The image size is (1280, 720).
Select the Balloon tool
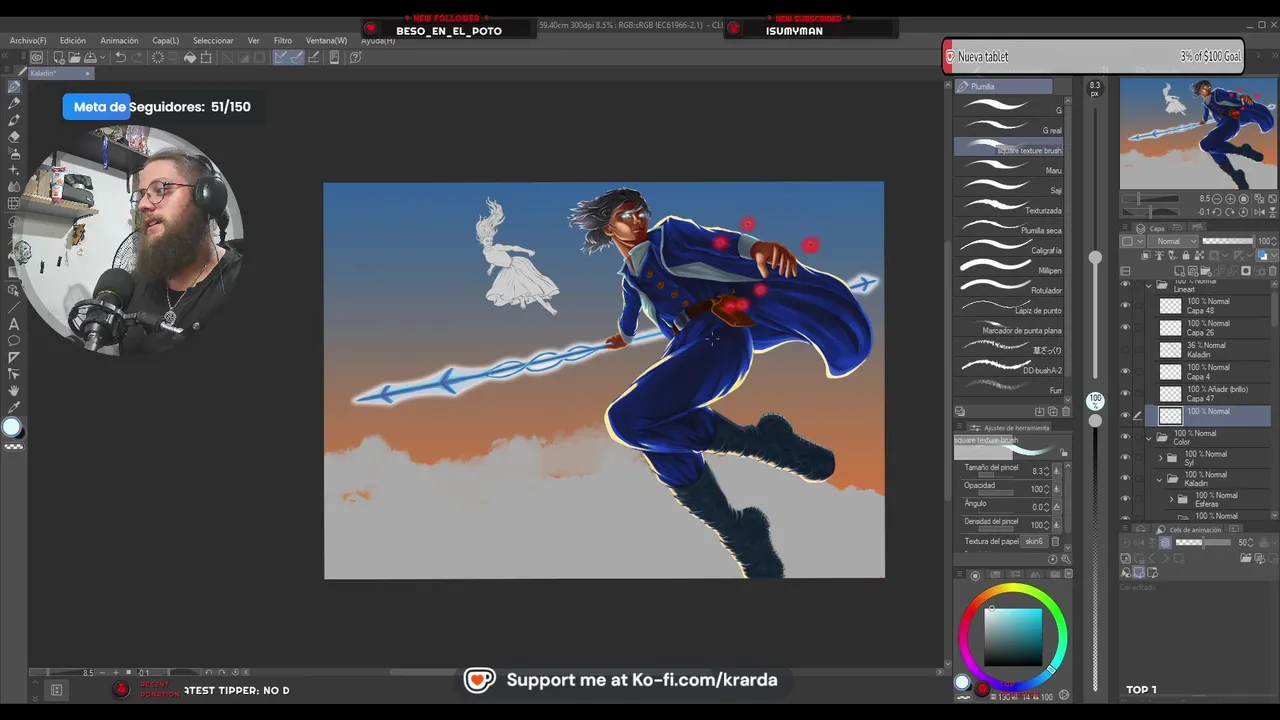coord(14,341)
